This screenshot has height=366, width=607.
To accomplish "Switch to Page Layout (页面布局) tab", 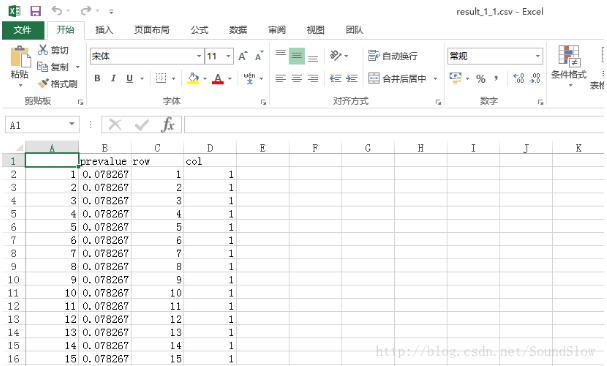I will (152, 30).
